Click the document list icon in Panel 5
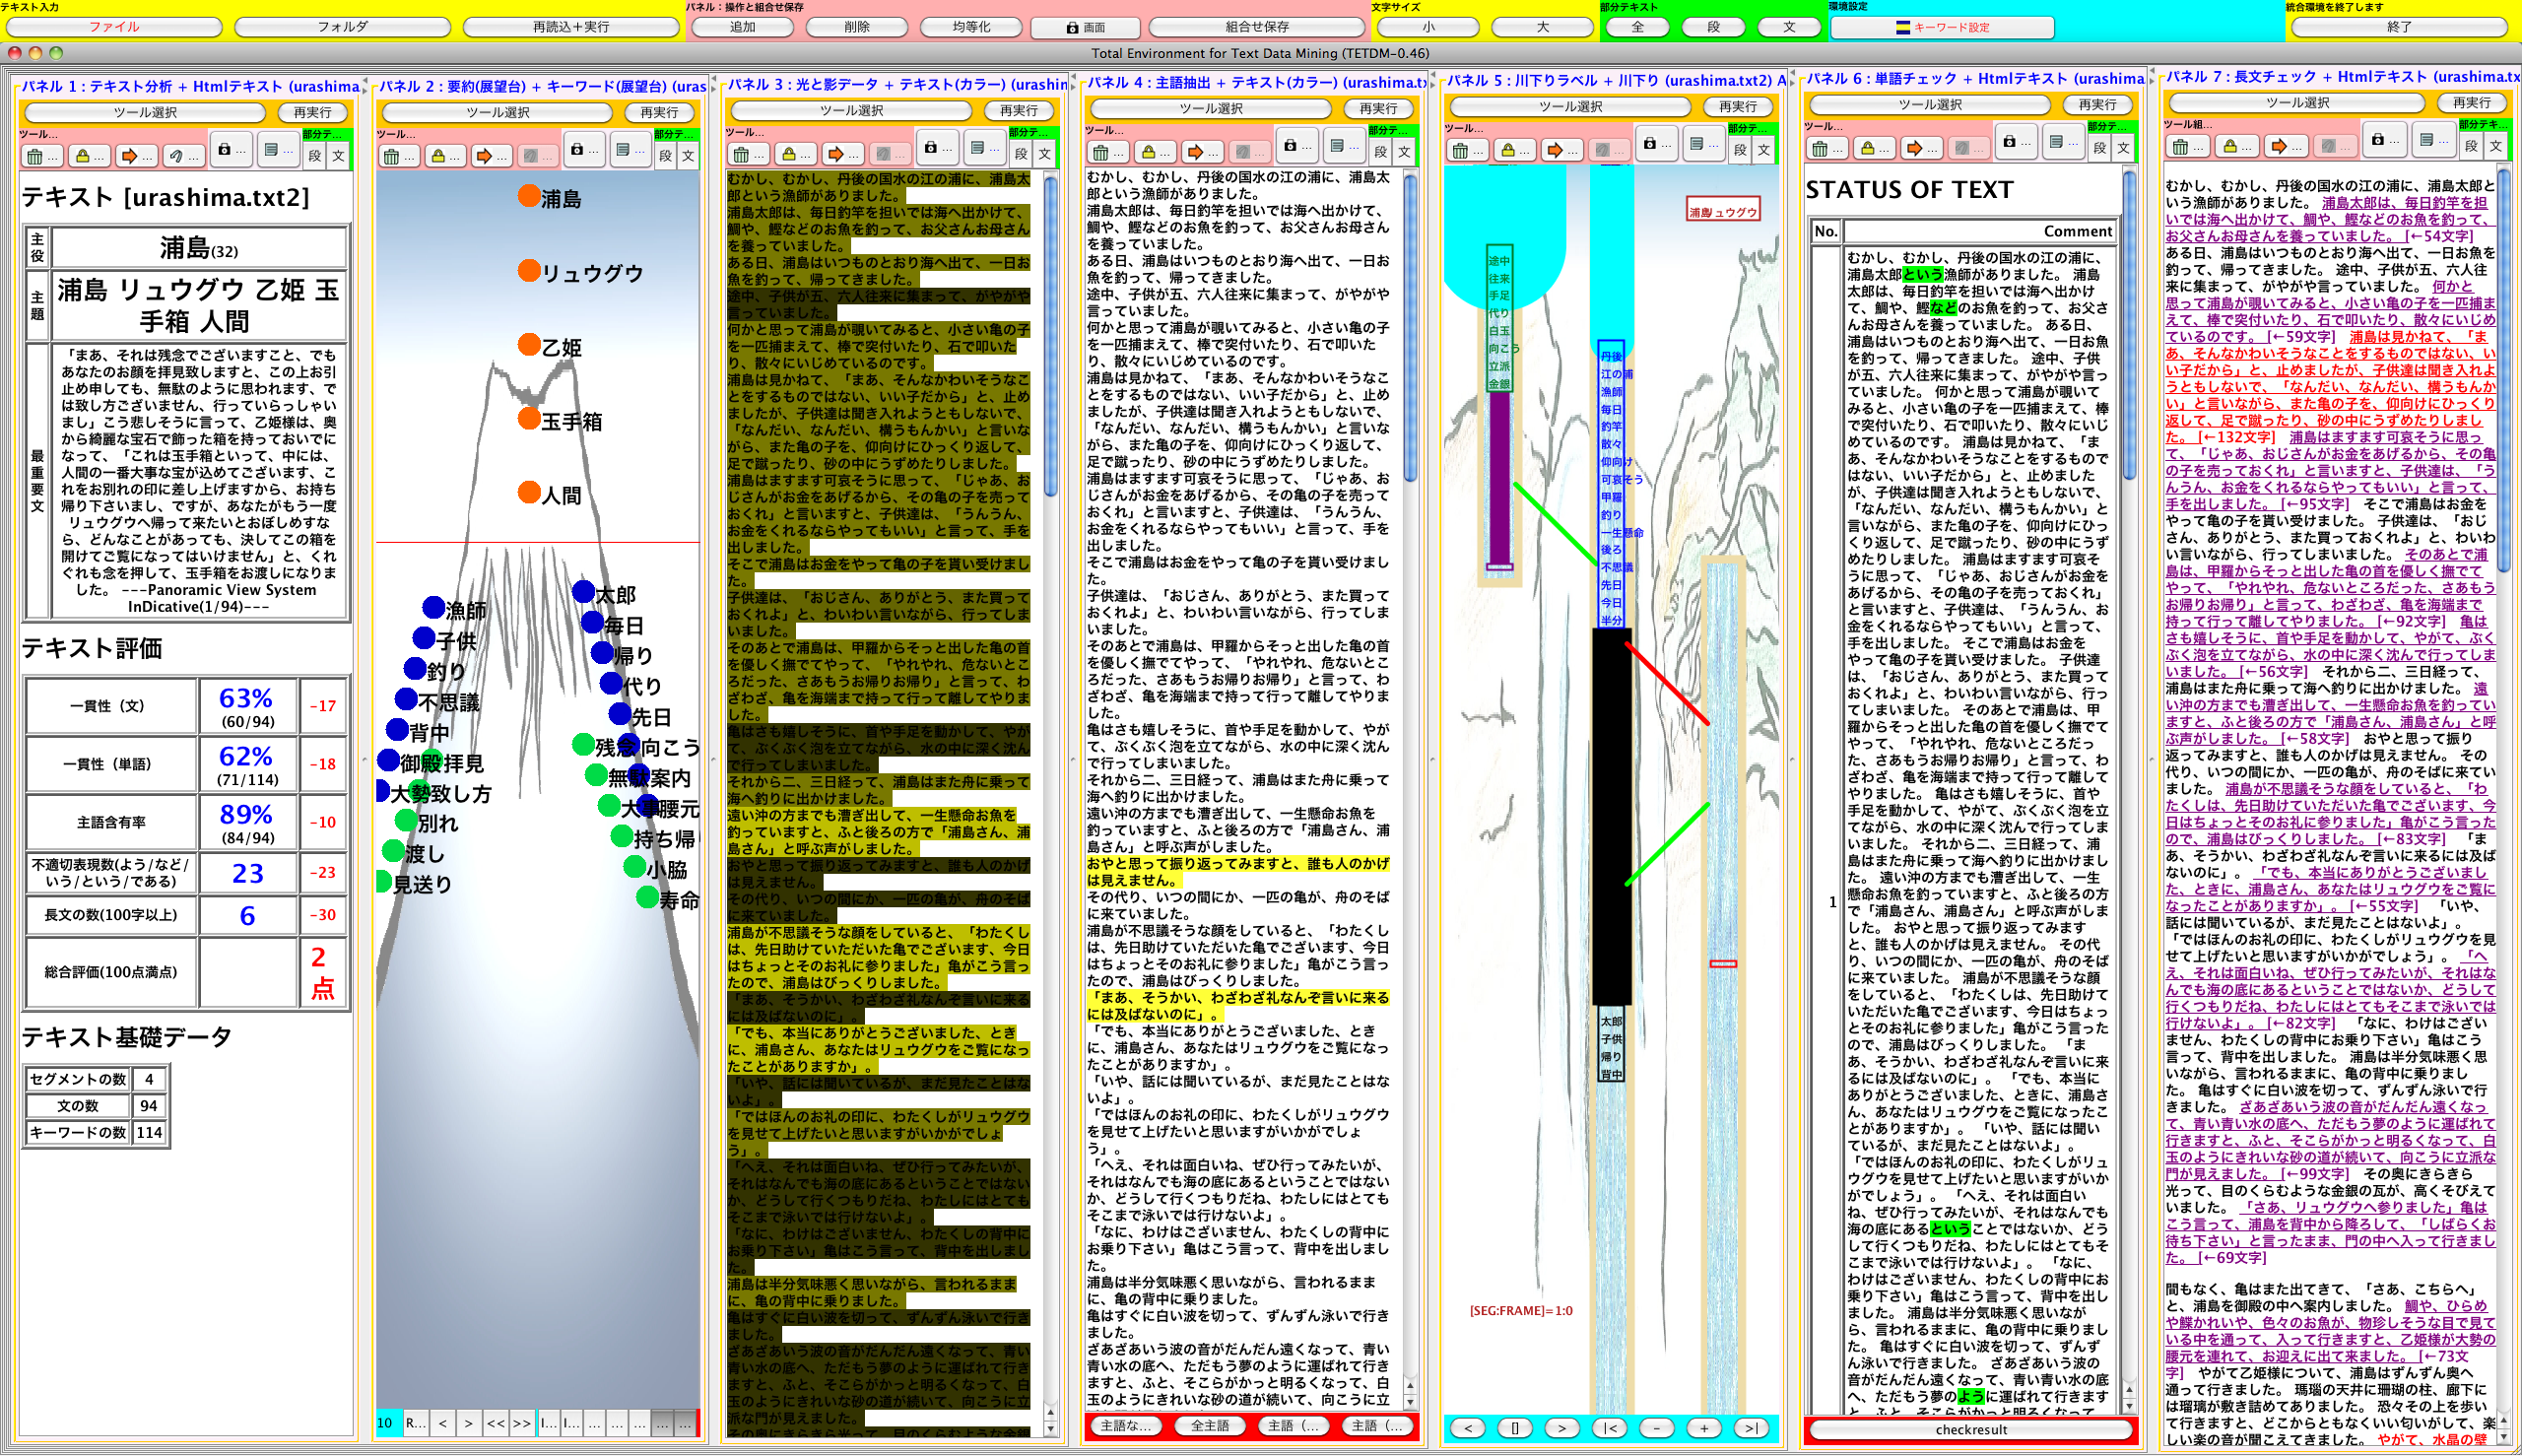 click(1700, 144)
